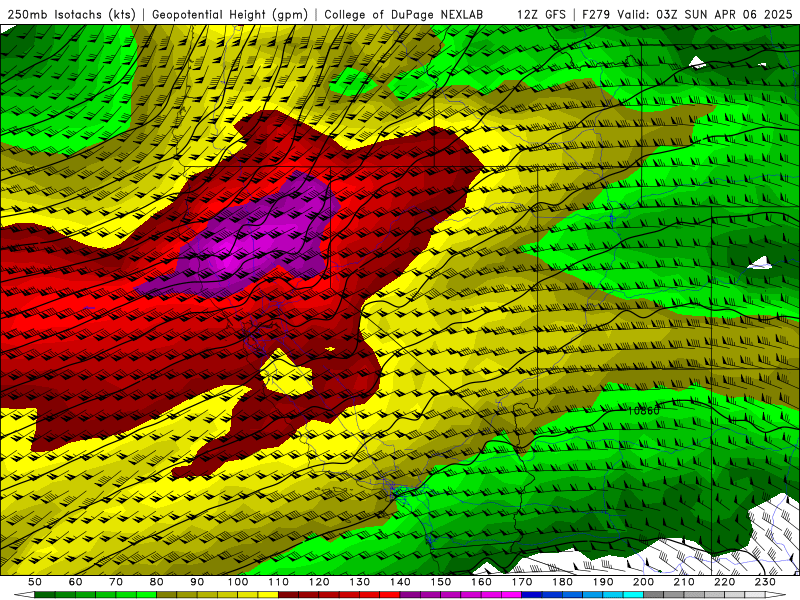
Task: Click the 150 value on the color scale
Action: [x=441, y=582]
